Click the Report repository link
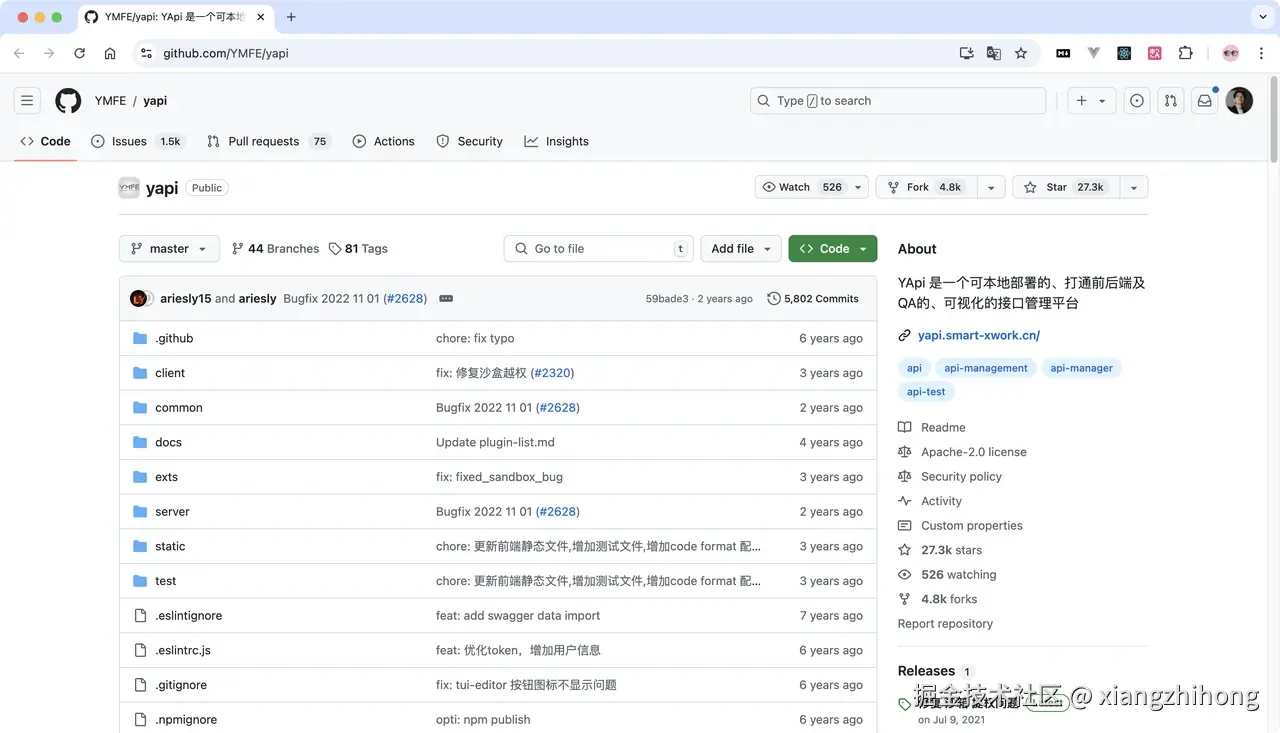Image resolution: width=1280 pixels, height=733 pixels. coord(945,624)
